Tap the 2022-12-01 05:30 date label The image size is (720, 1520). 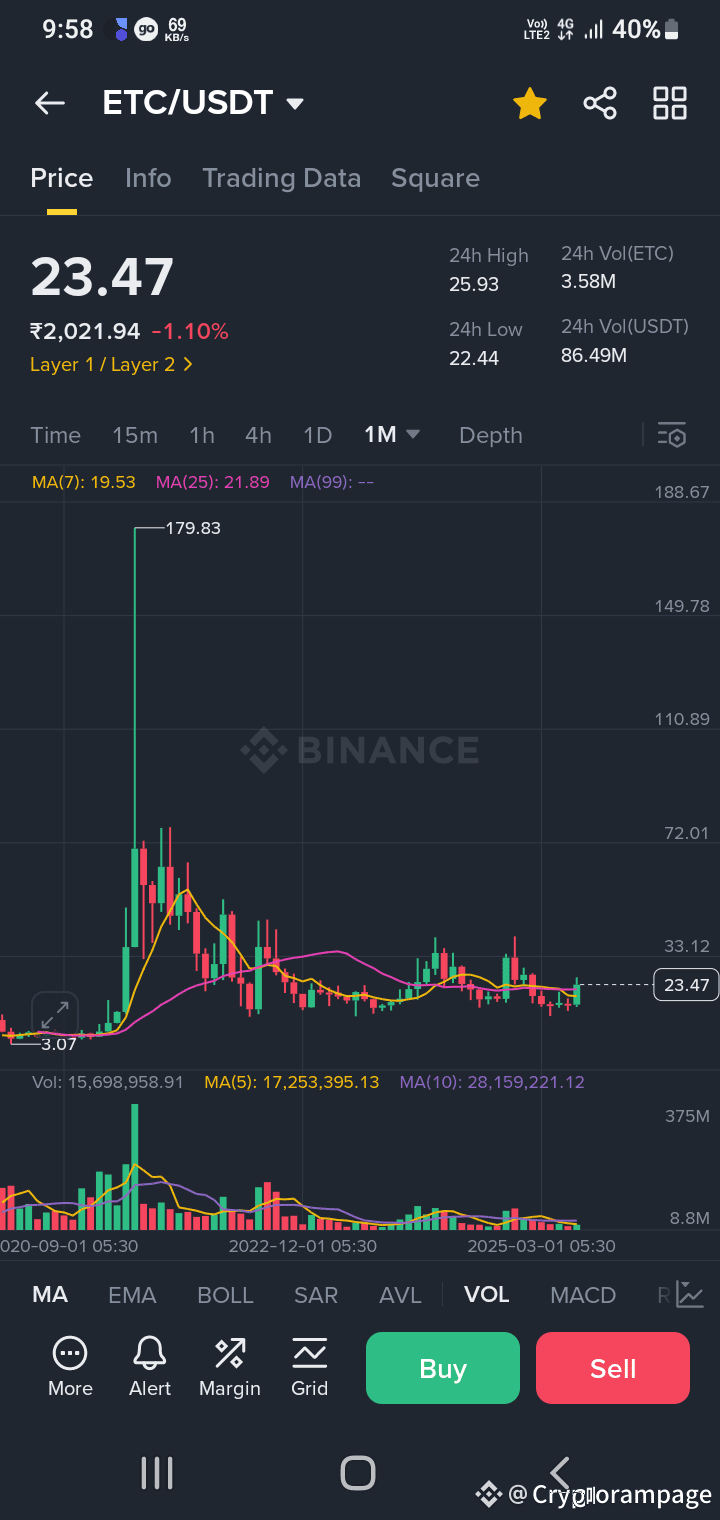tap(303, 1246)
